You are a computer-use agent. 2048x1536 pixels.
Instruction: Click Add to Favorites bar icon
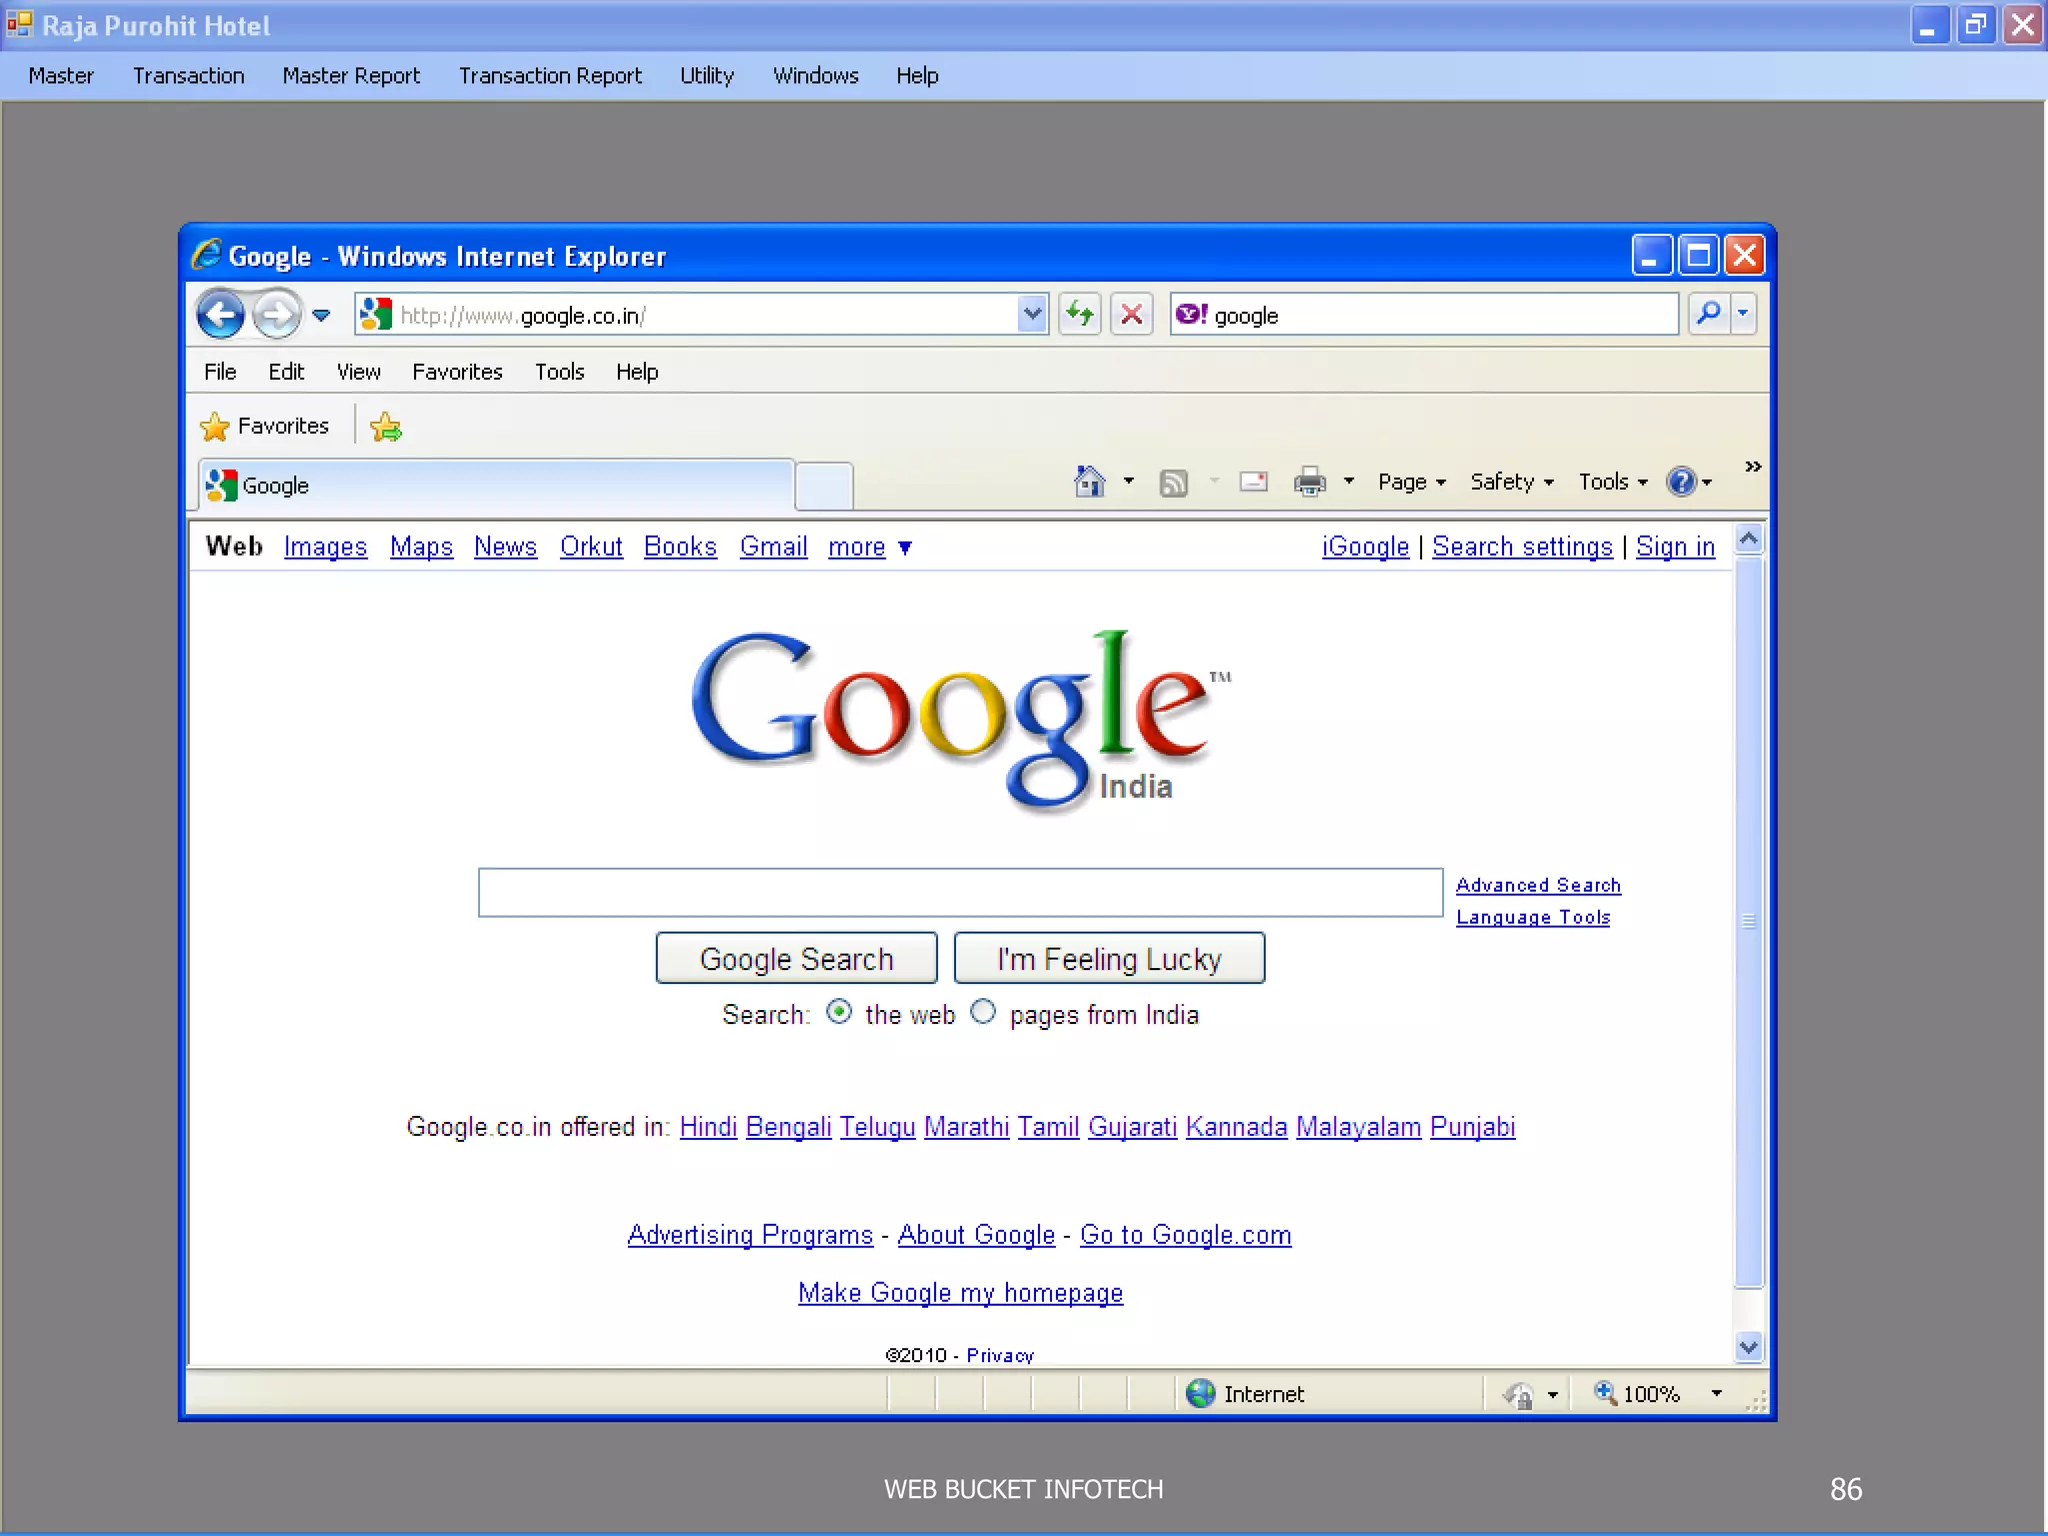[386, 427]
